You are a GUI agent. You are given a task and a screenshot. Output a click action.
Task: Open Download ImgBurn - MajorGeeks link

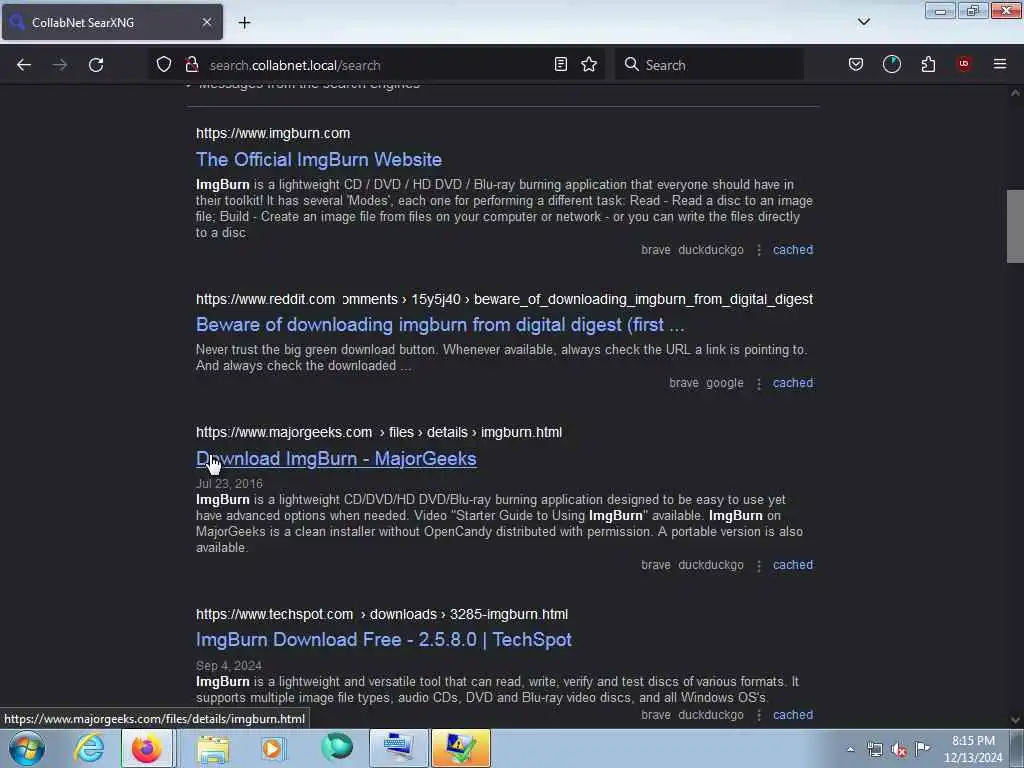point(336,458)
